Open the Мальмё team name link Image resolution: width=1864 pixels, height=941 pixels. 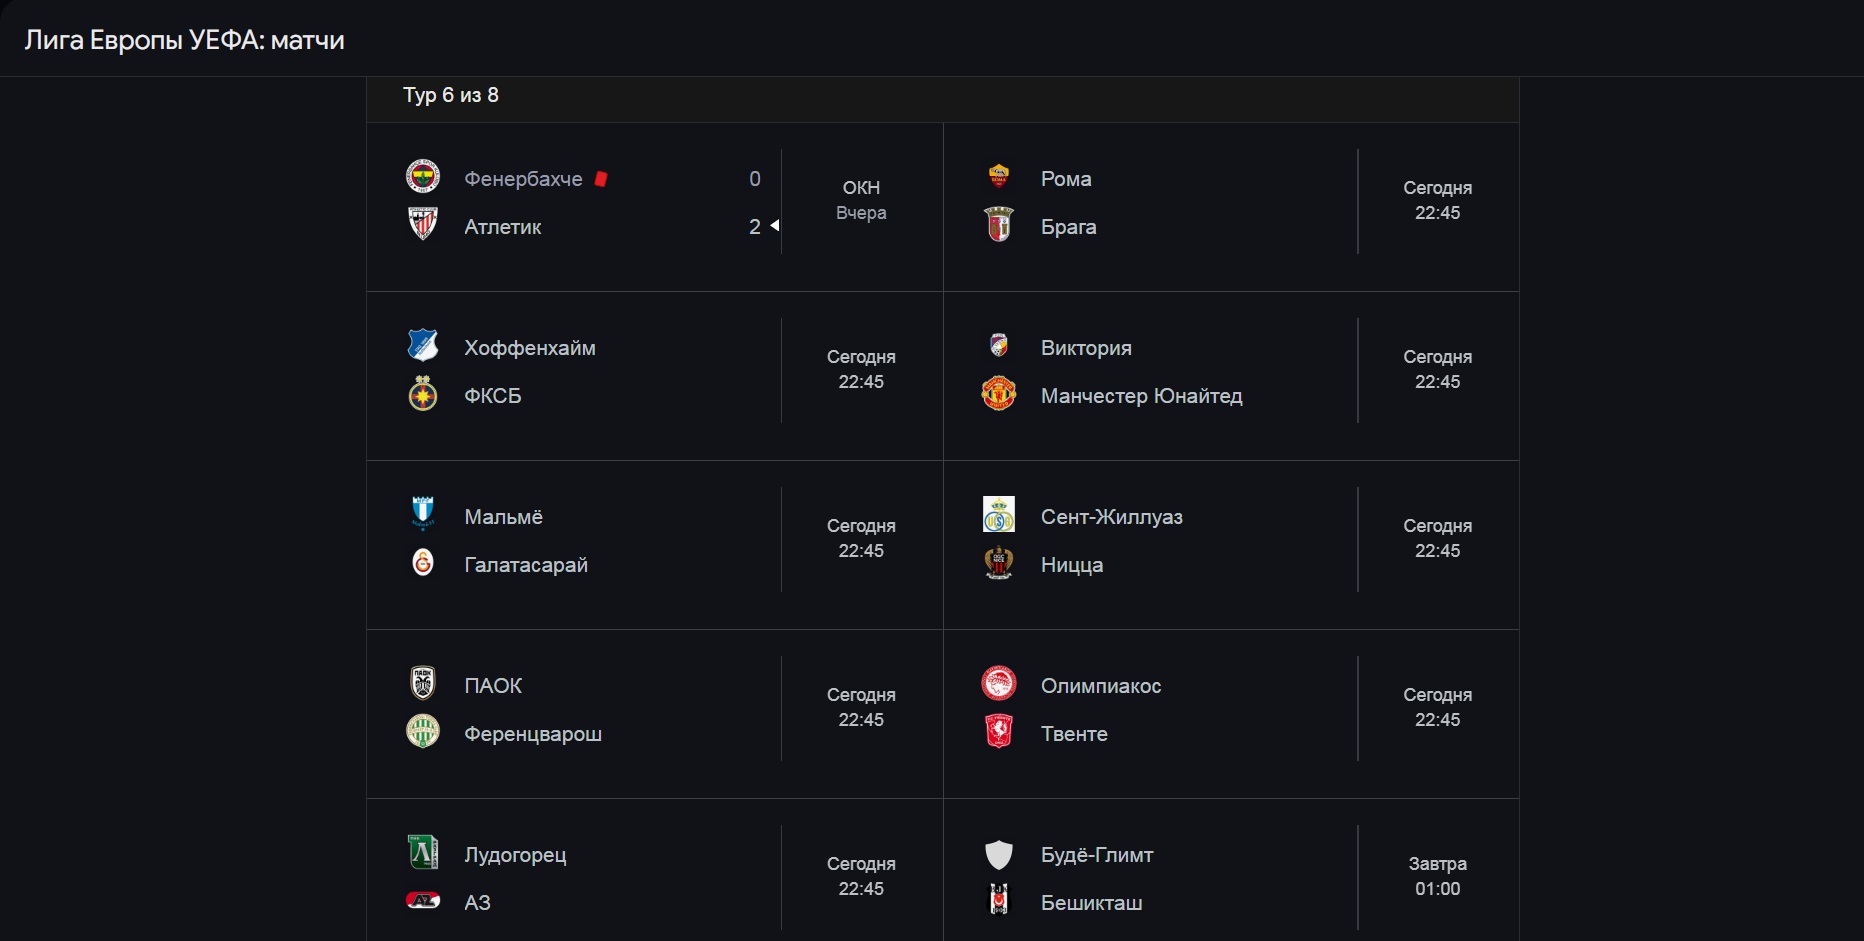[503, 517]
